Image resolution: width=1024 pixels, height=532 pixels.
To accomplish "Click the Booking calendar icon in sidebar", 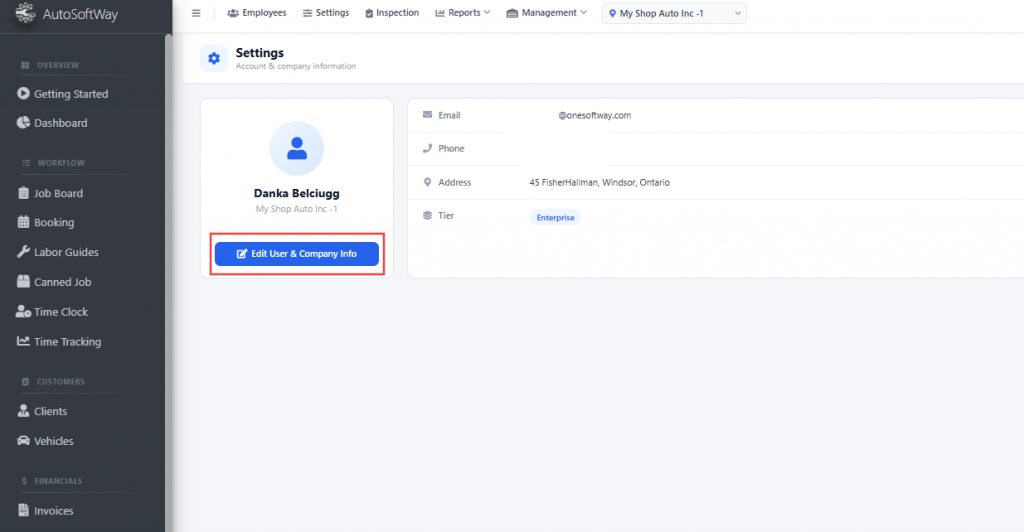I will click(24, 223).
